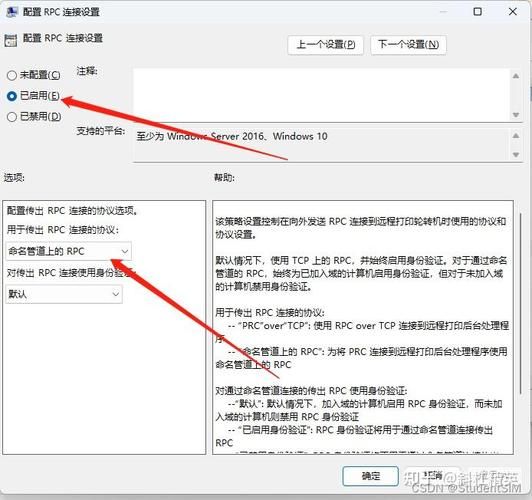The image size is (532, 500).
Task: Click the comment box scroll down arrow
Action: (516, 115)
